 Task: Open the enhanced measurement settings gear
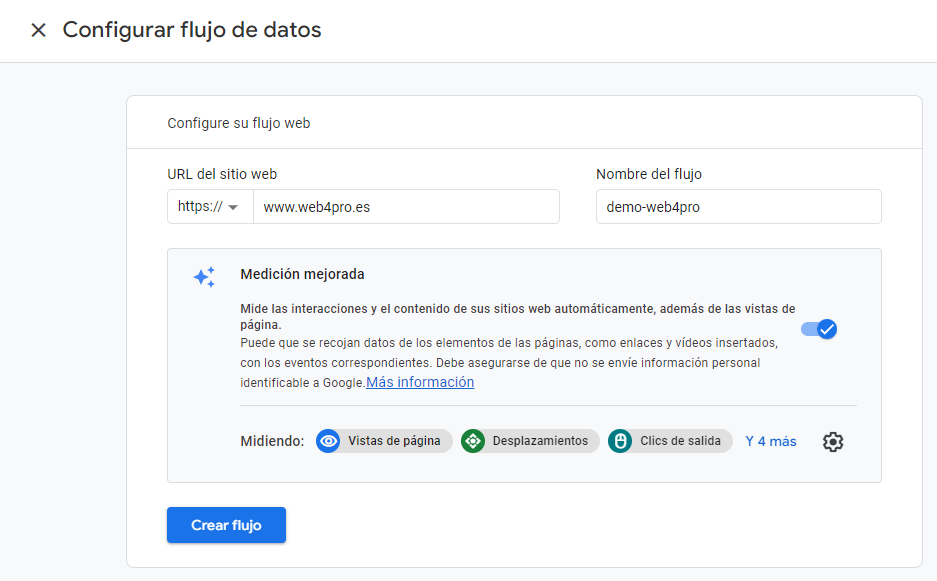pos(833,441)
